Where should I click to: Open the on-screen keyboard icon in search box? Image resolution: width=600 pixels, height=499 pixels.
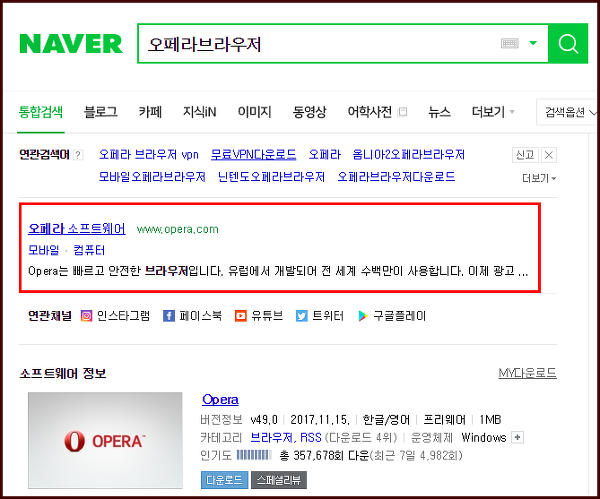[x=509, y=43]
